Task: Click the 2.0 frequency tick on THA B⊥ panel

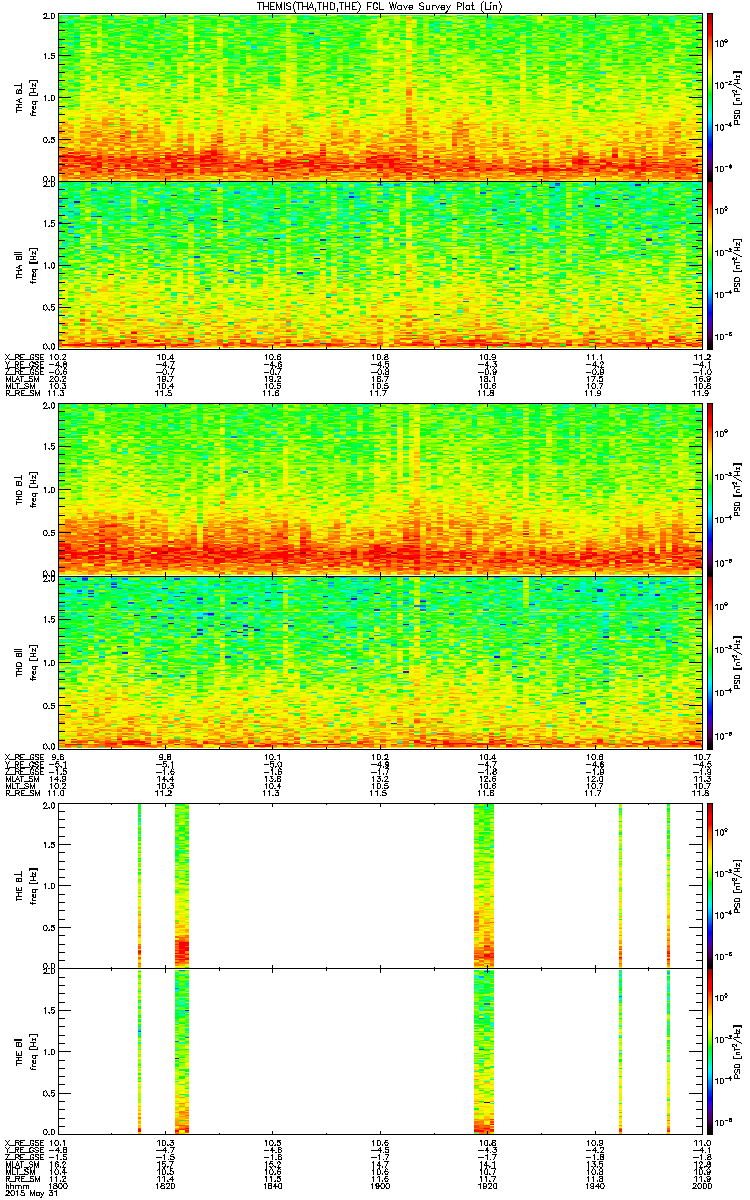Action: click(48, 18)
